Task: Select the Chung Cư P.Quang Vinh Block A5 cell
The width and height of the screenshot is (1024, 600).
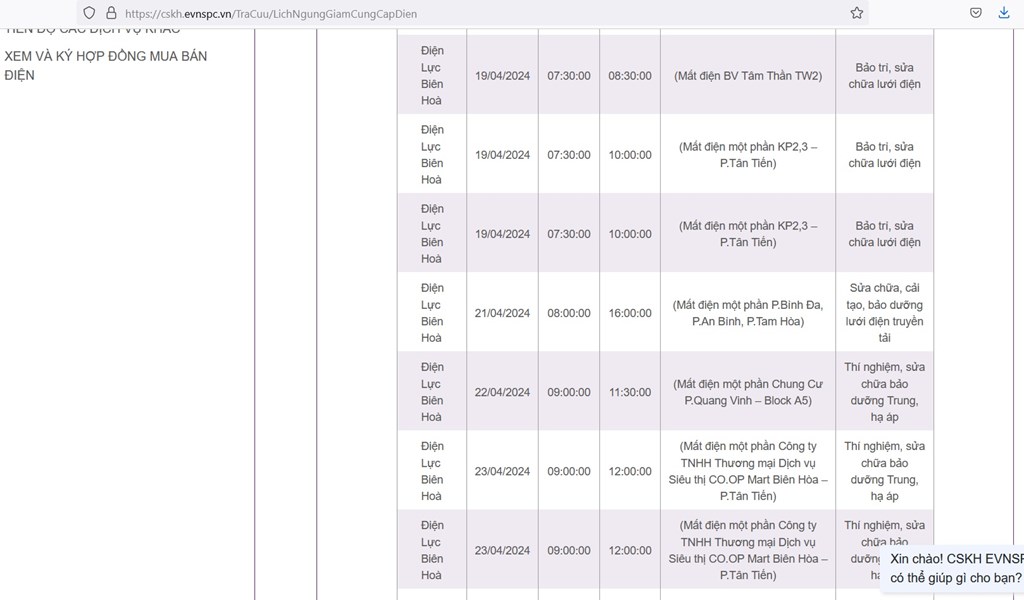Action: 748,392
